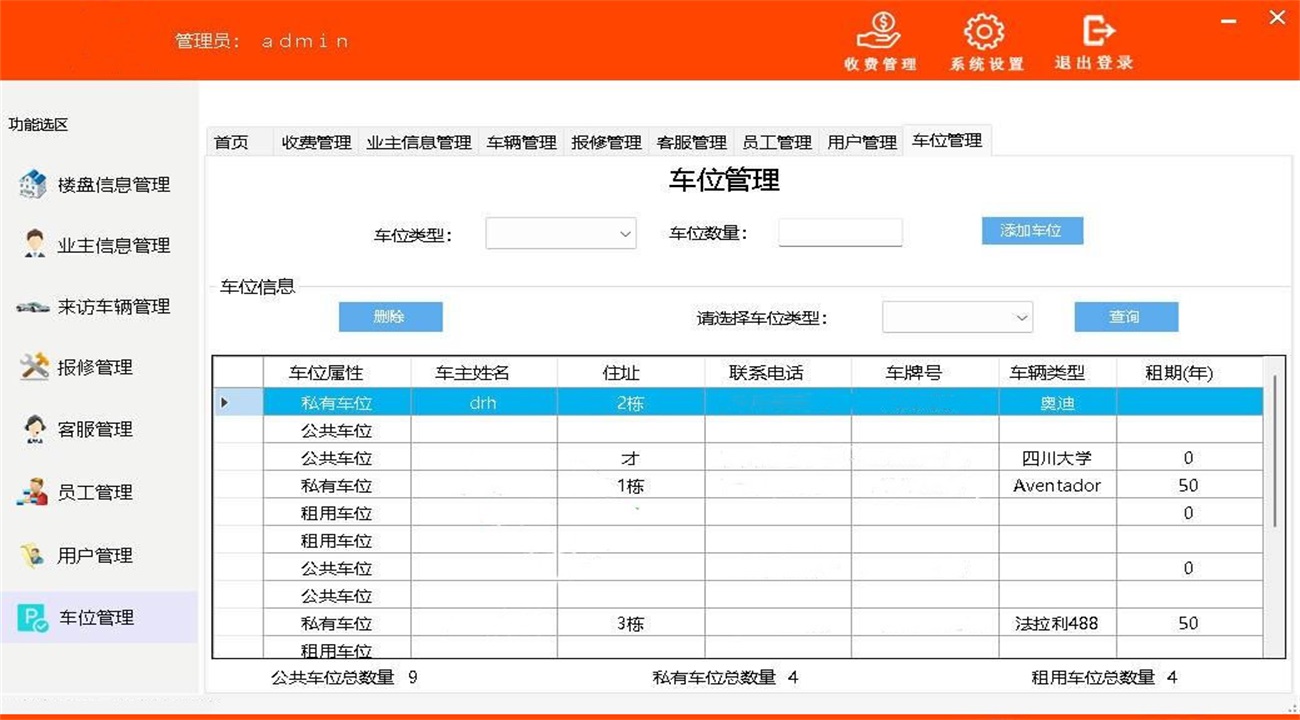Click the 车位管理 parking icon in sidebar
This screenshot has height=720, width=1300.
click(x=32, y=618)
